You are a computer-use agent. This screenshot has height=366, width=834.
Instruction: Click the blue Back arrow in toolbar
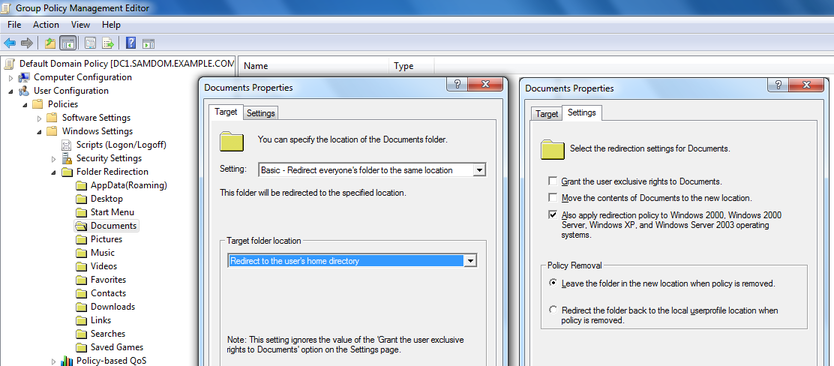(x=10, y=43)
